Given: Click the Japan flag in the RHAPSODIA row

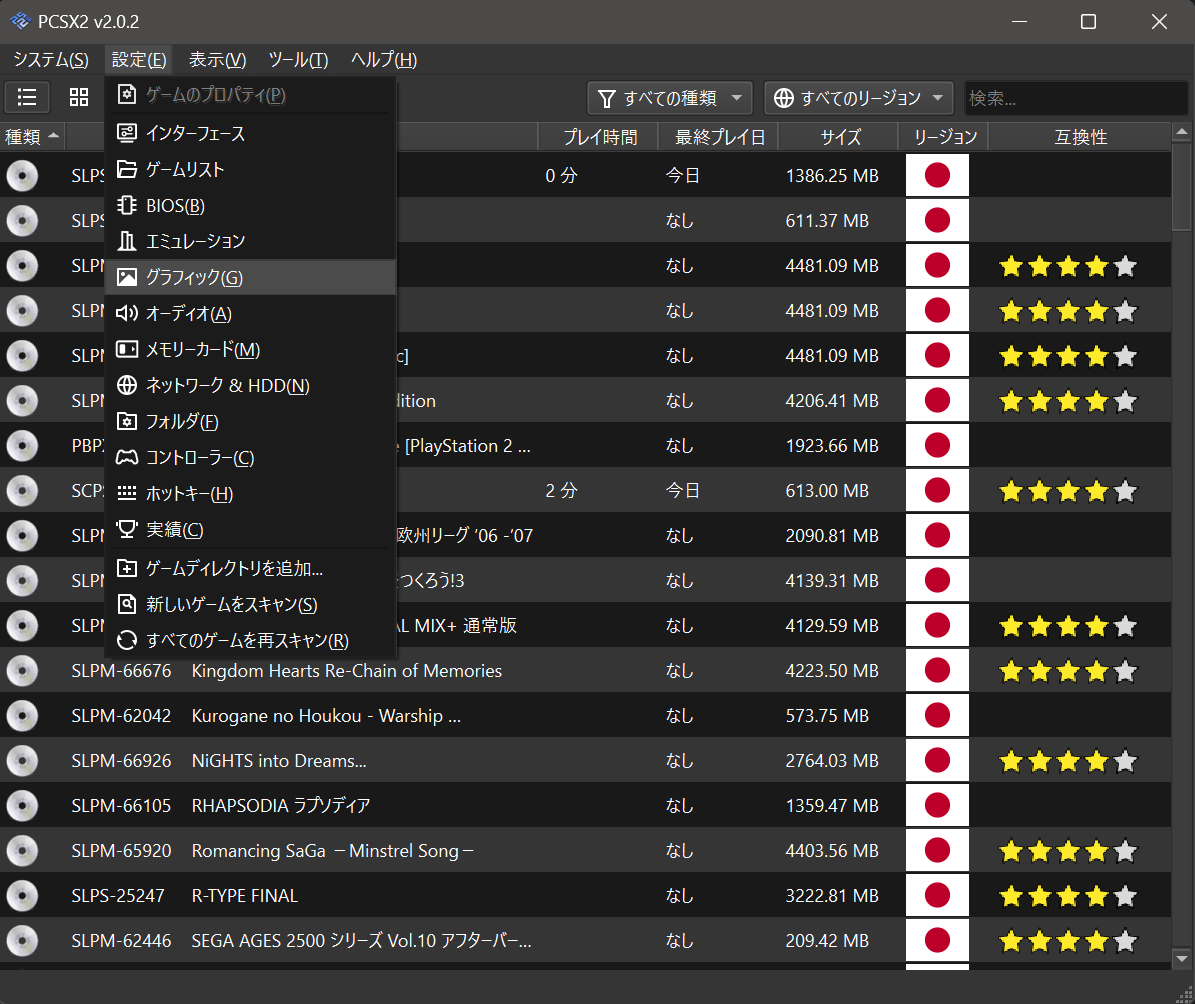Looking at the screenshot, I should (937, 805).
